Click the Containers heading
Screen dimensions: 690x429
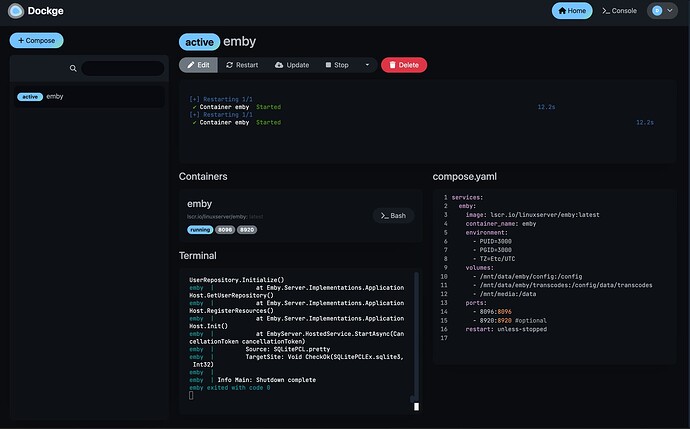203,176
